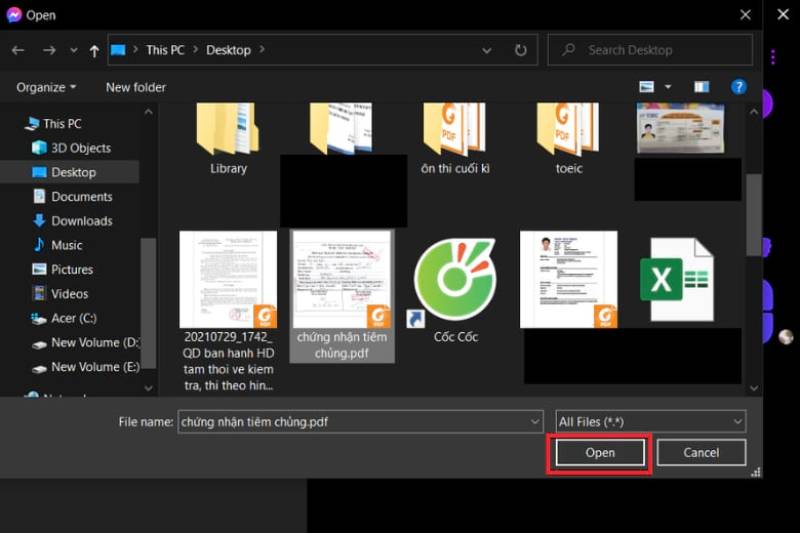Open the Library folder
800x533 pixels.
point(228,135)
